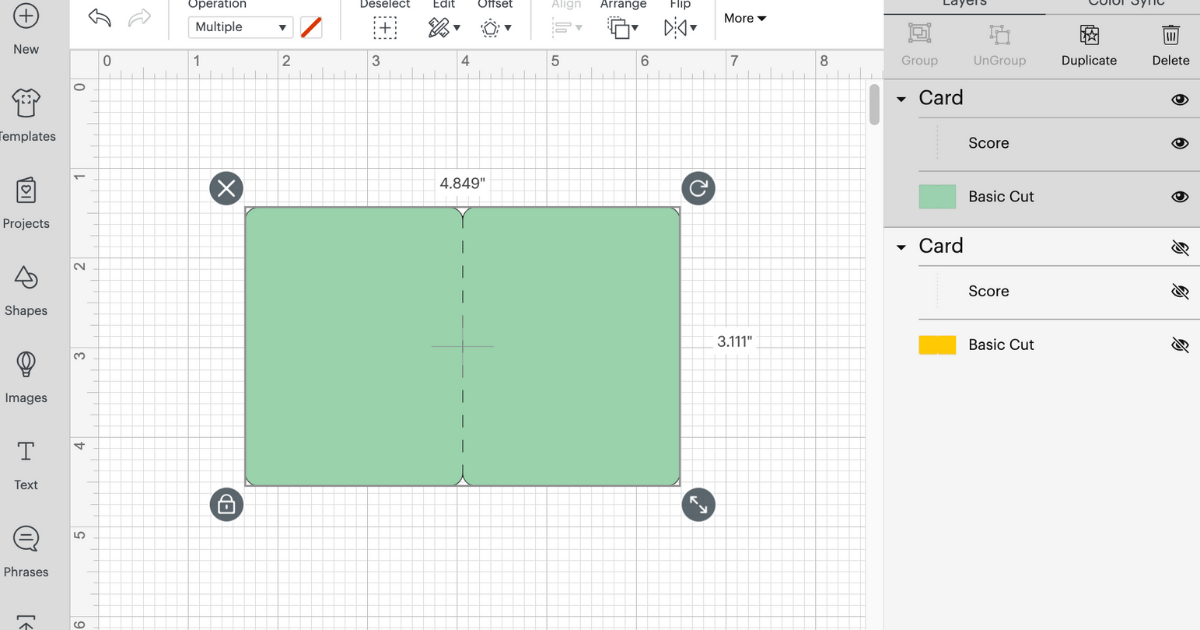Select the hidden Score layer row

click(x=1042, y=291)
